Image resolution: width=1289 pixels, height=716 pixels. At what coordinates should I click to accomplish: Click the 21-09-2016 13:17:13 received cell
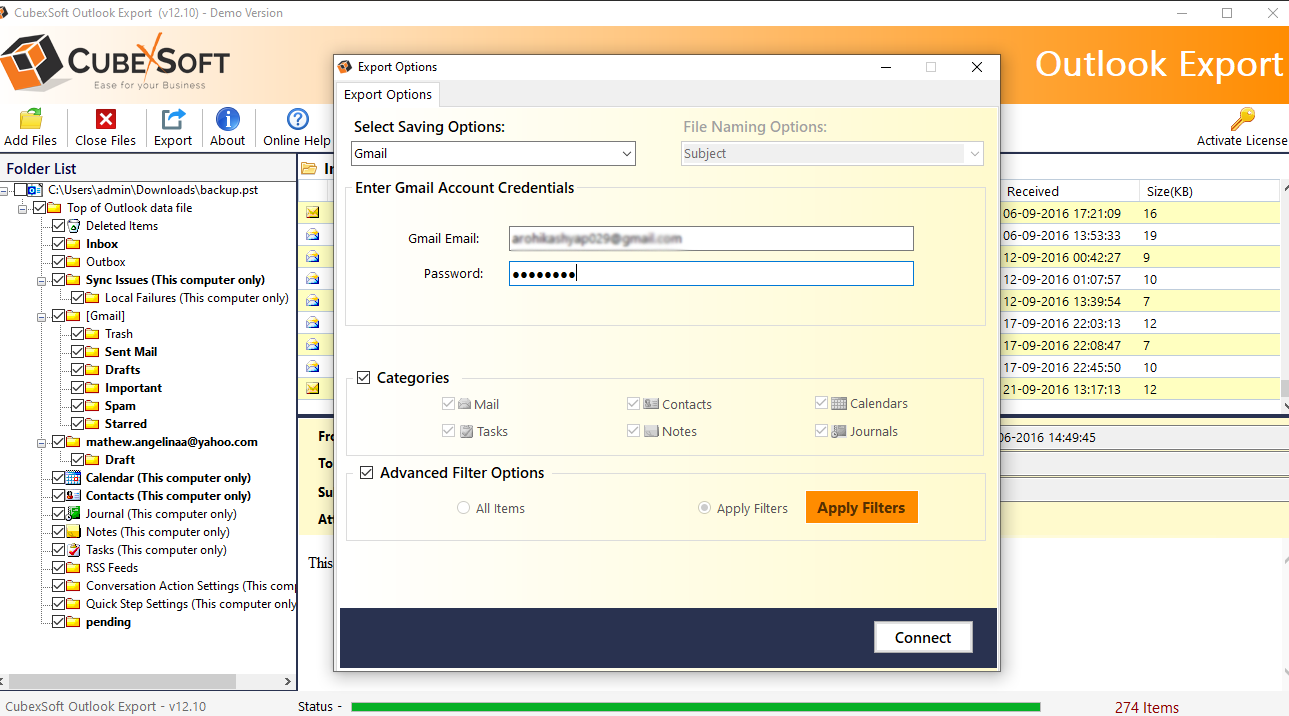click(1062, 389)
